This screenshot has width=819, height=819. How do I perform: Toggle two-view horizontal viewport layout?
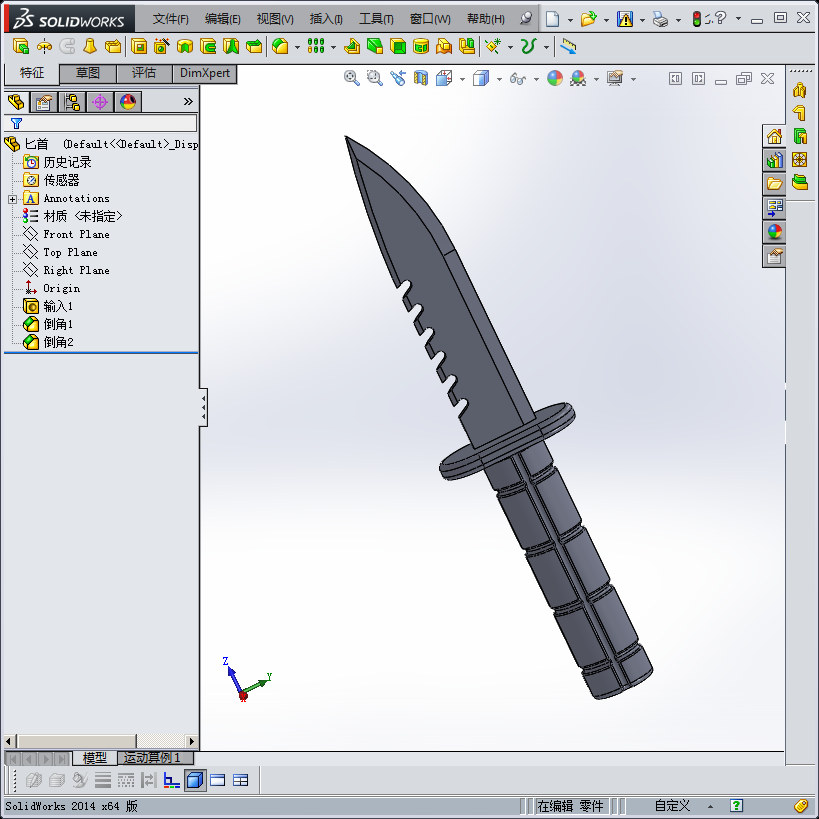coord(217,780)
